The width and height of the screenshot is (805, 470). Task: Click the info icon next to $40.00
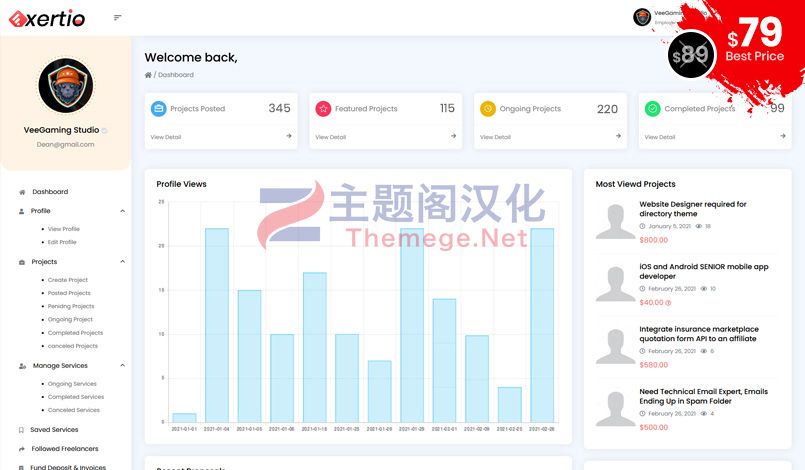[668, 303]
